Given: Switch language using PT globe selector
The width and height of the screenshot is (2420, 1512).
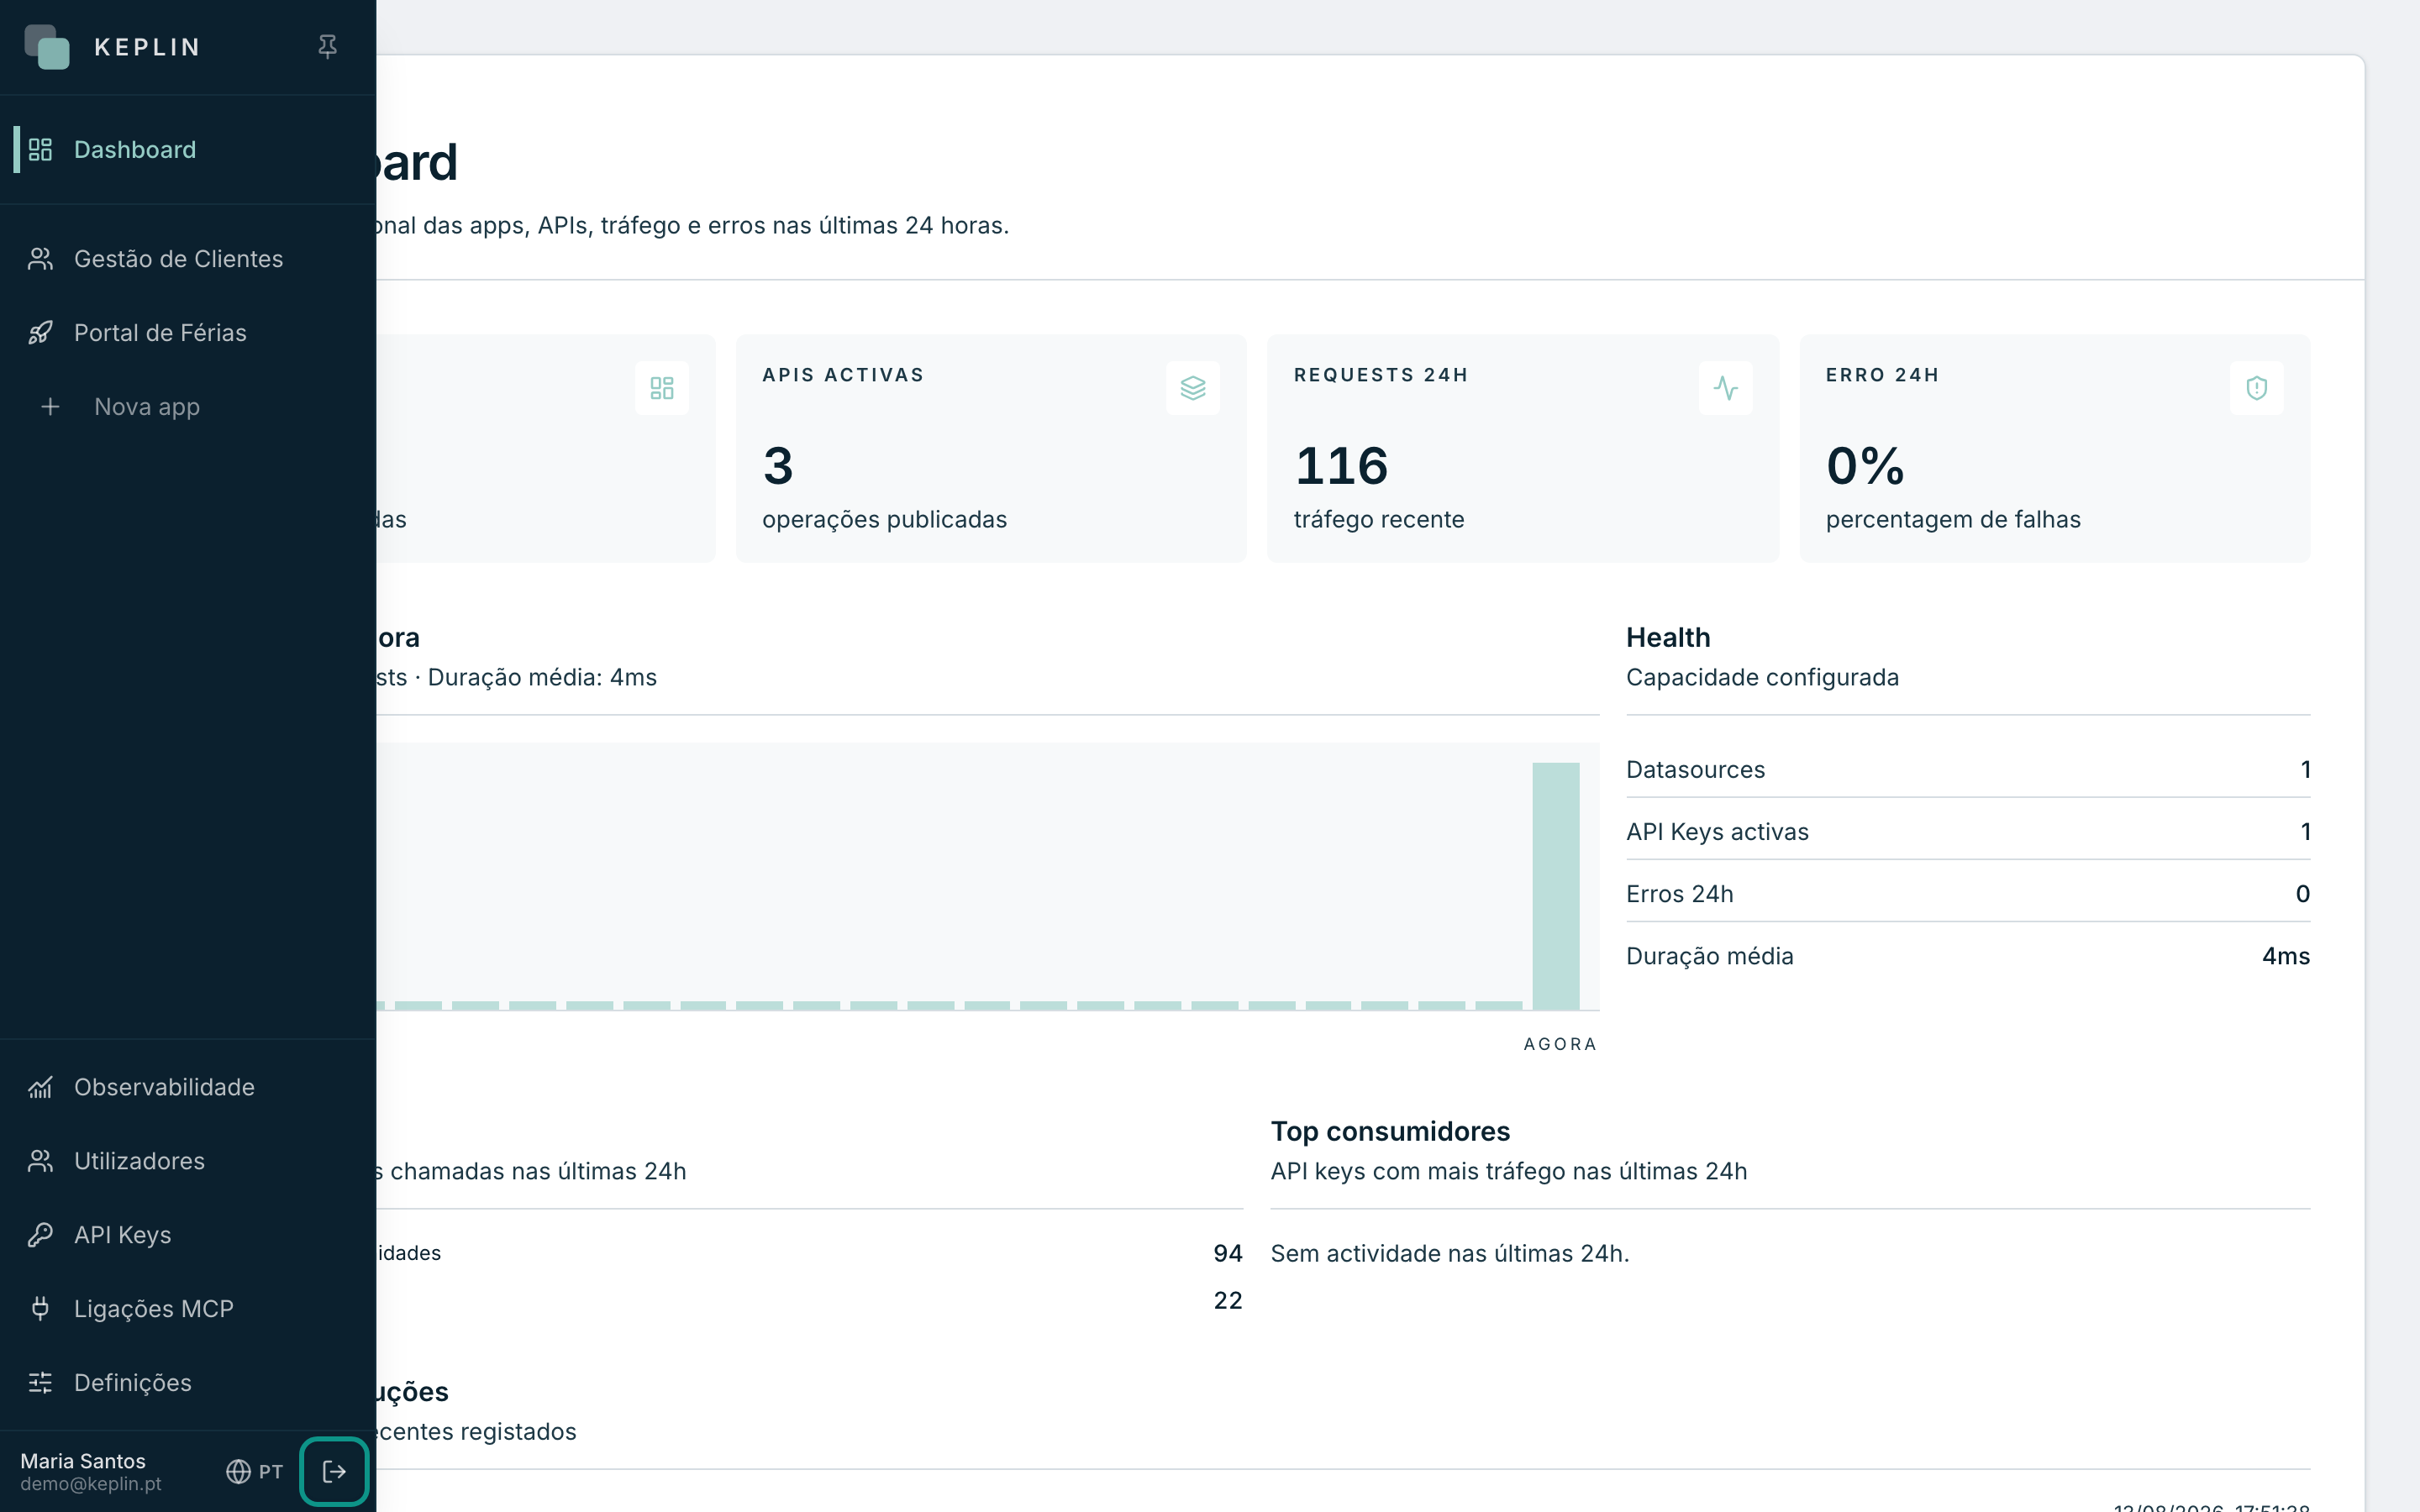Looking at the screenshot, I should (255, 1472).
